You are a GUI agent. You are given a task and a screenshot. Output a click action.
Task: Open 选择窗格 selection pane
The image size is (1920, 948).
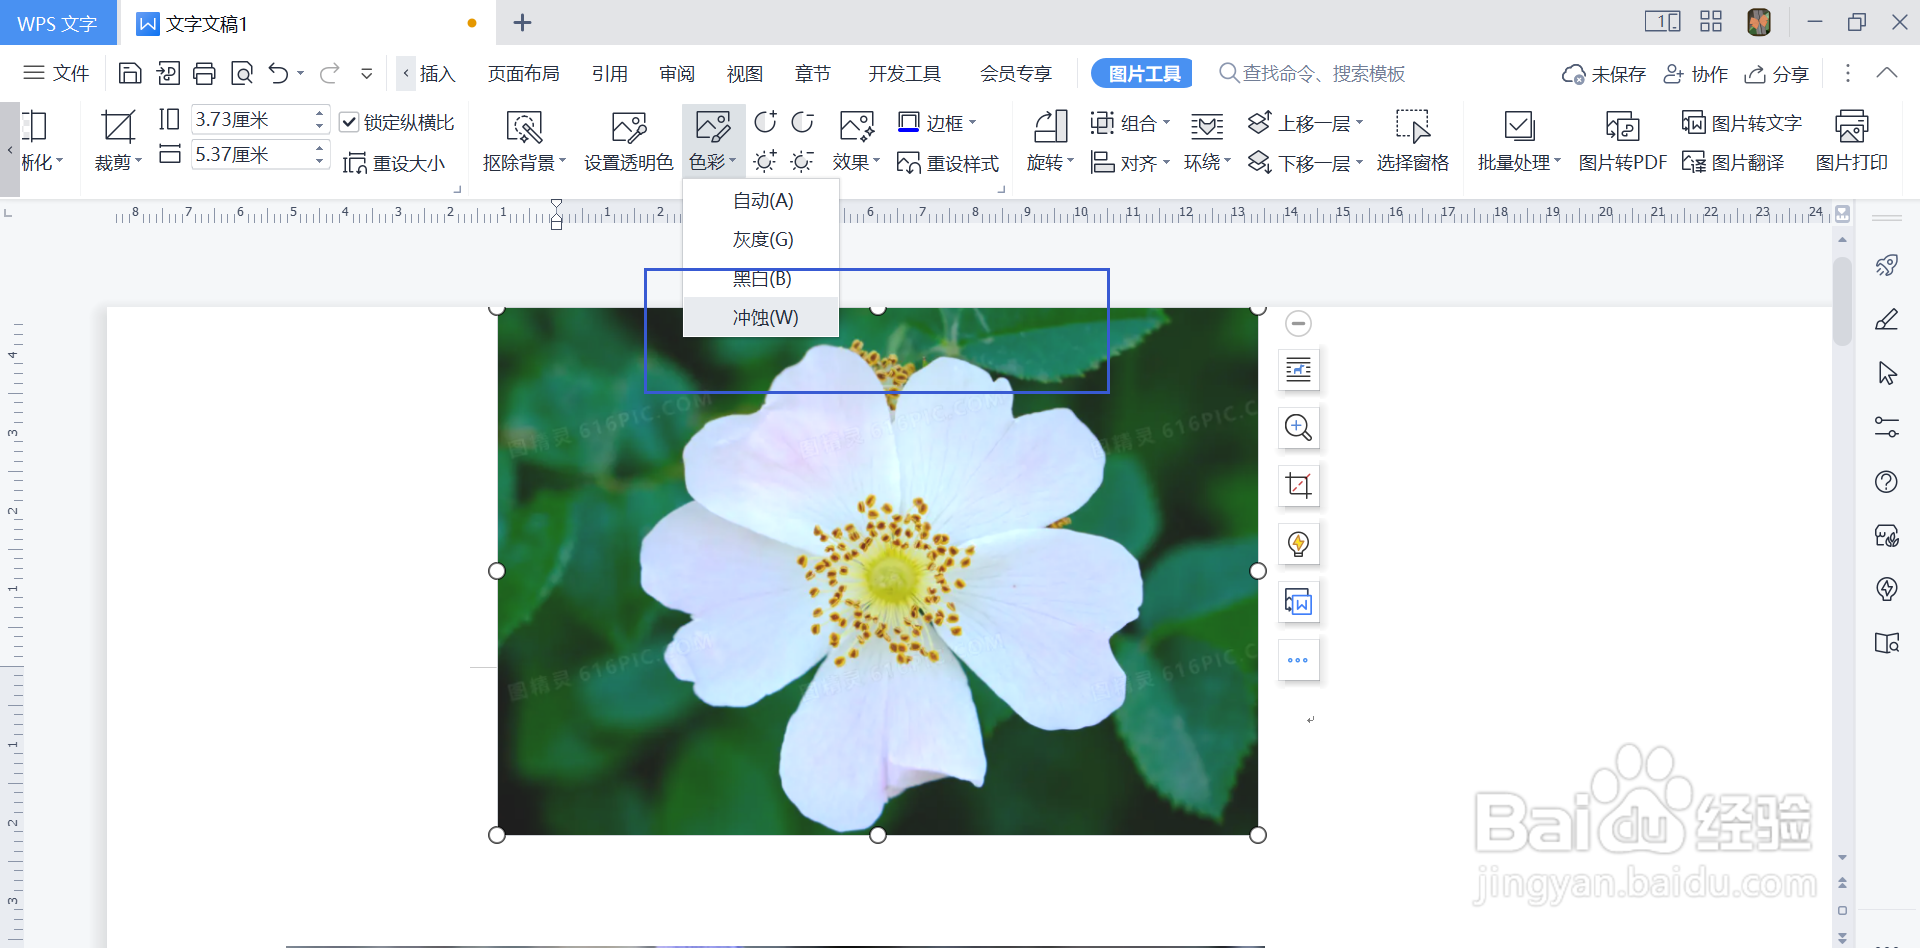pyautogui.click(x=1412, y=140)
